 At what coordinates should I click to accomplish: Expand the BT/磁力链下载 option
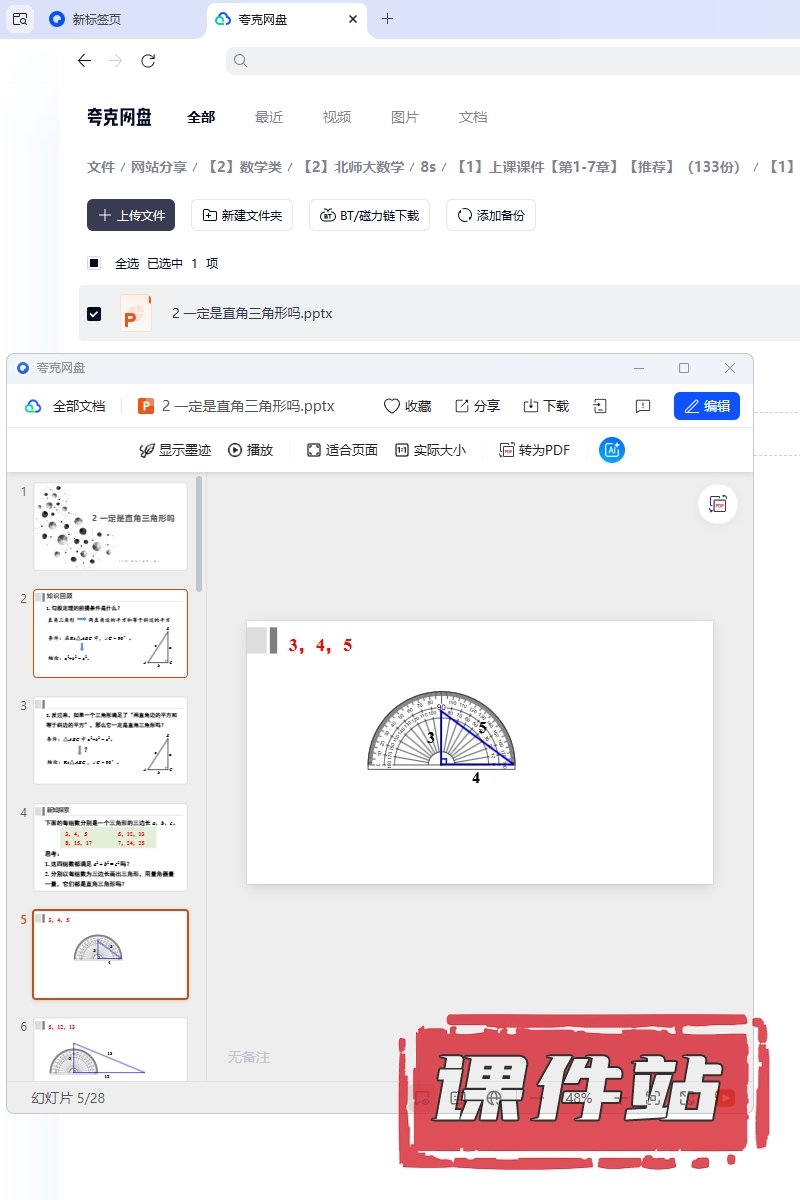point(370,215)
